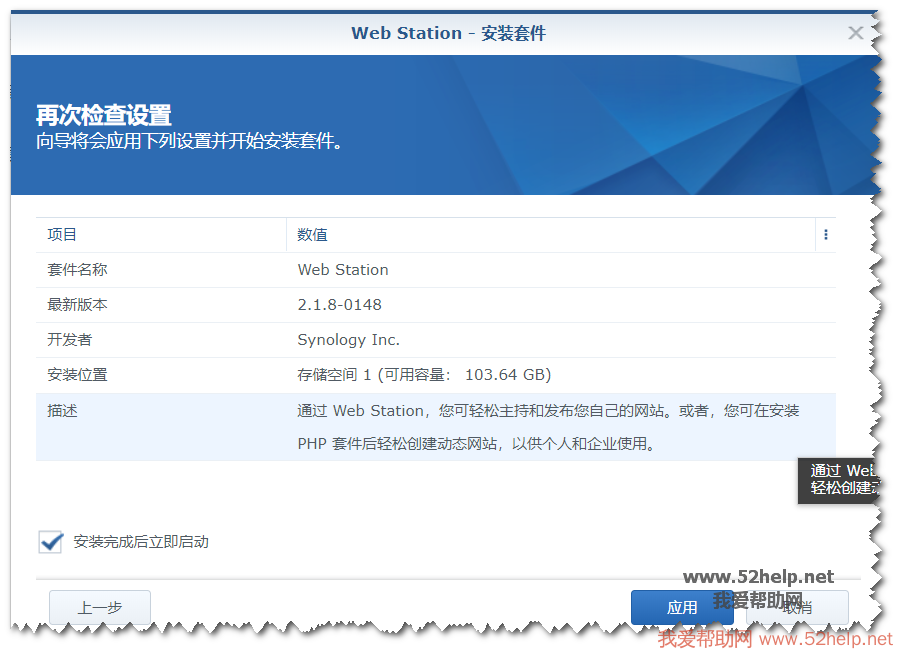
Task: Toggle 安装完成后立即启动 checkbox
Action: click(51, 542)
